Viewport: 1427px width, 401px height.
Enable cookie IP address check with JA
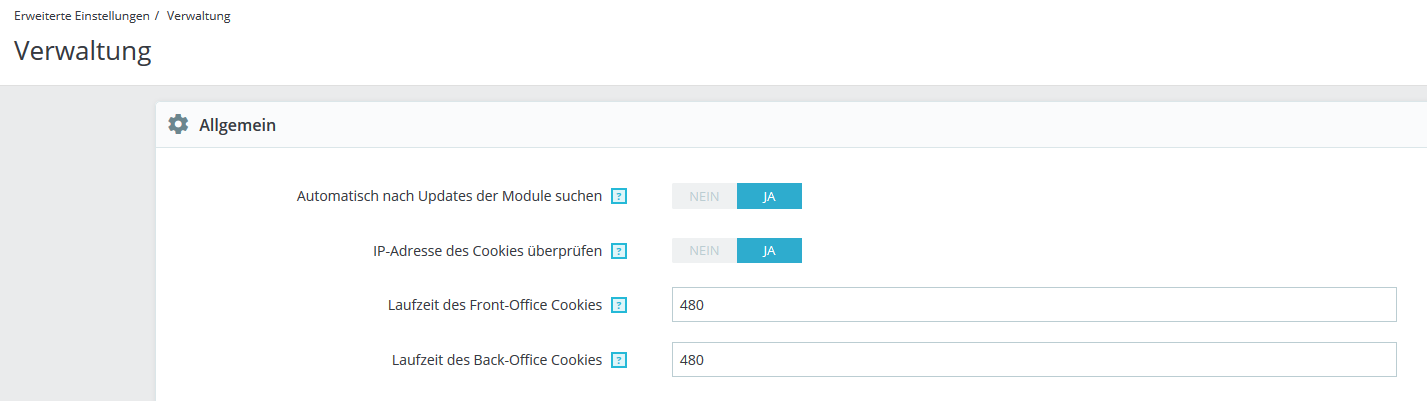pos(769,251)
